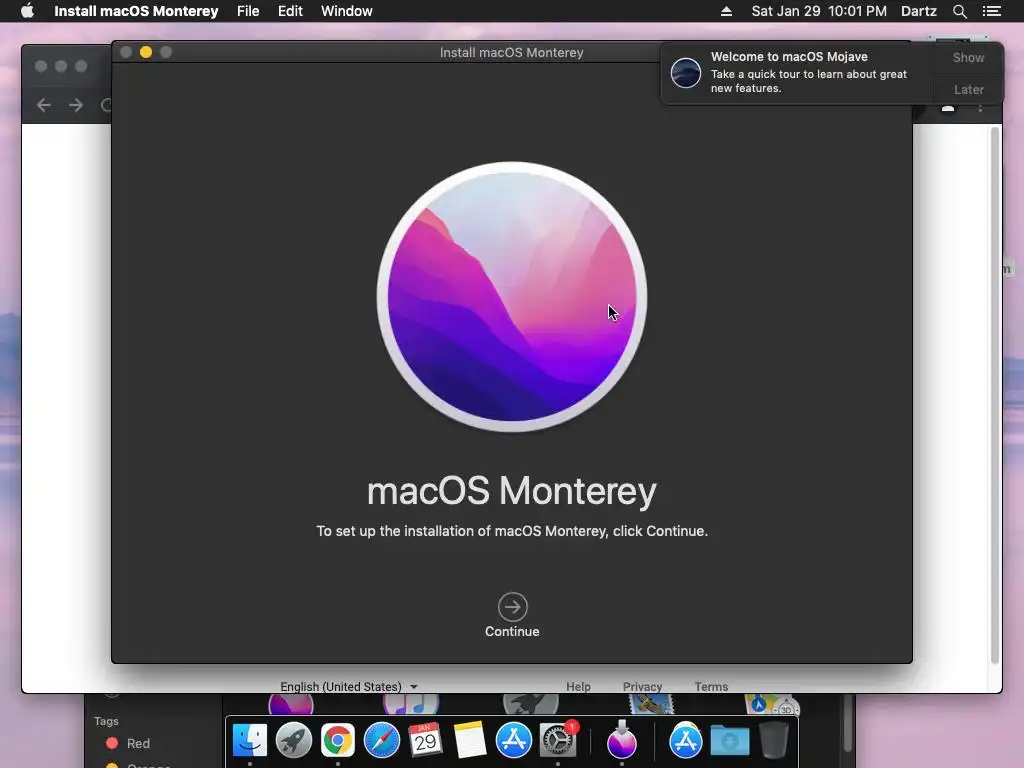This screenshot has width=1024, height=768.
Task: Click the Mojave notification icon
Action: pos(686,72)
